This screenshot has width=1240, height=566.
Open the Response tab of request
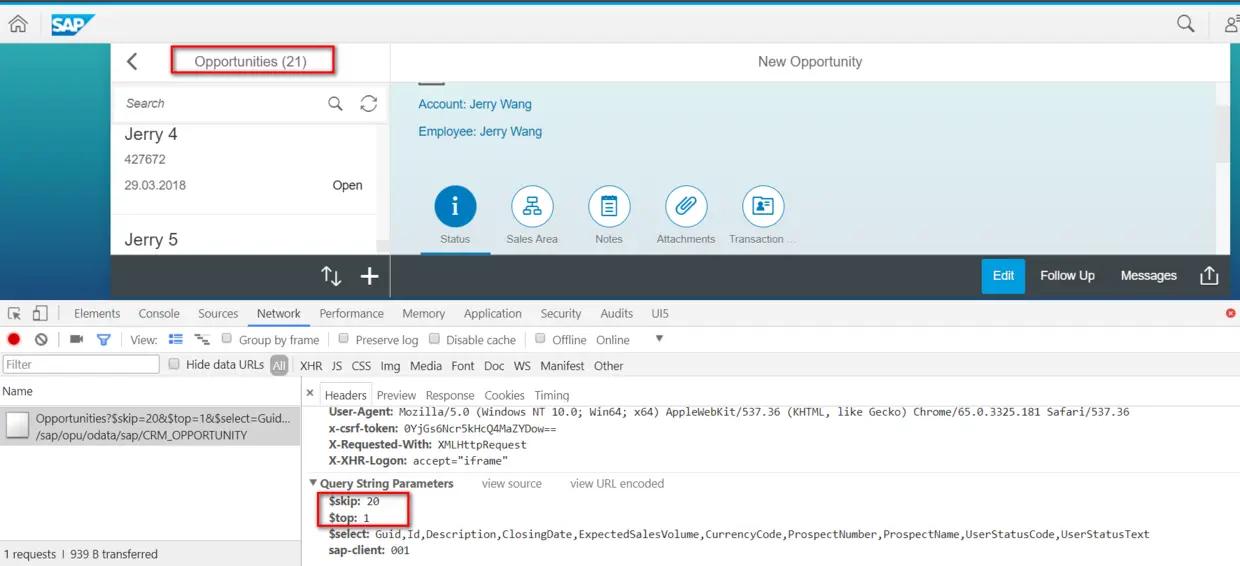[x=450, y=395]
